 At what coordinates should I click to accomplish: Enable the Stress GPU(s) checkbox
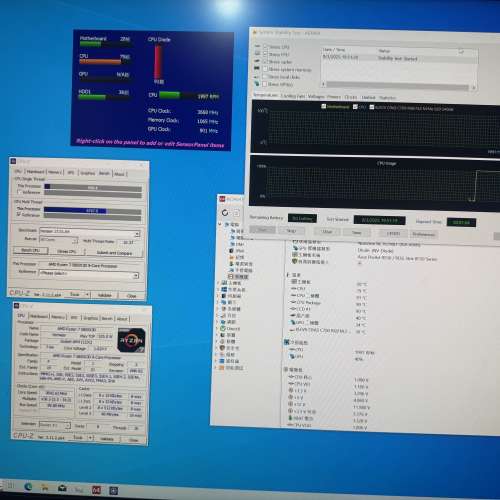[265, 84]
